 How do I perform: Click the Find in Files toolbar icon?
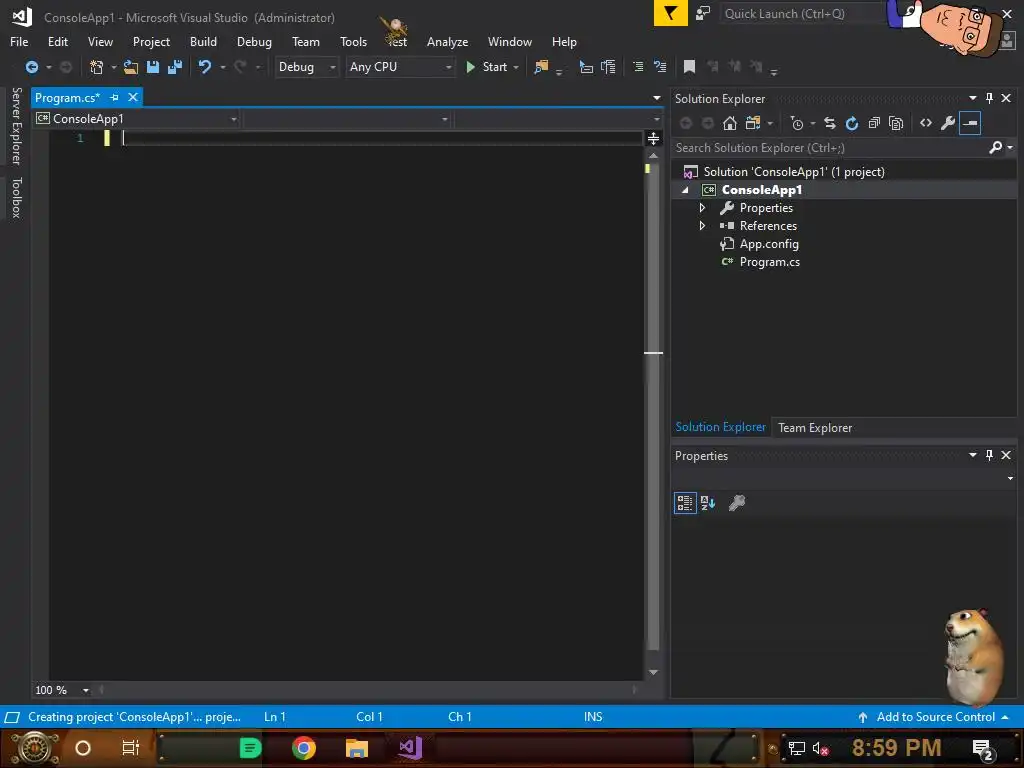[541, 67]
